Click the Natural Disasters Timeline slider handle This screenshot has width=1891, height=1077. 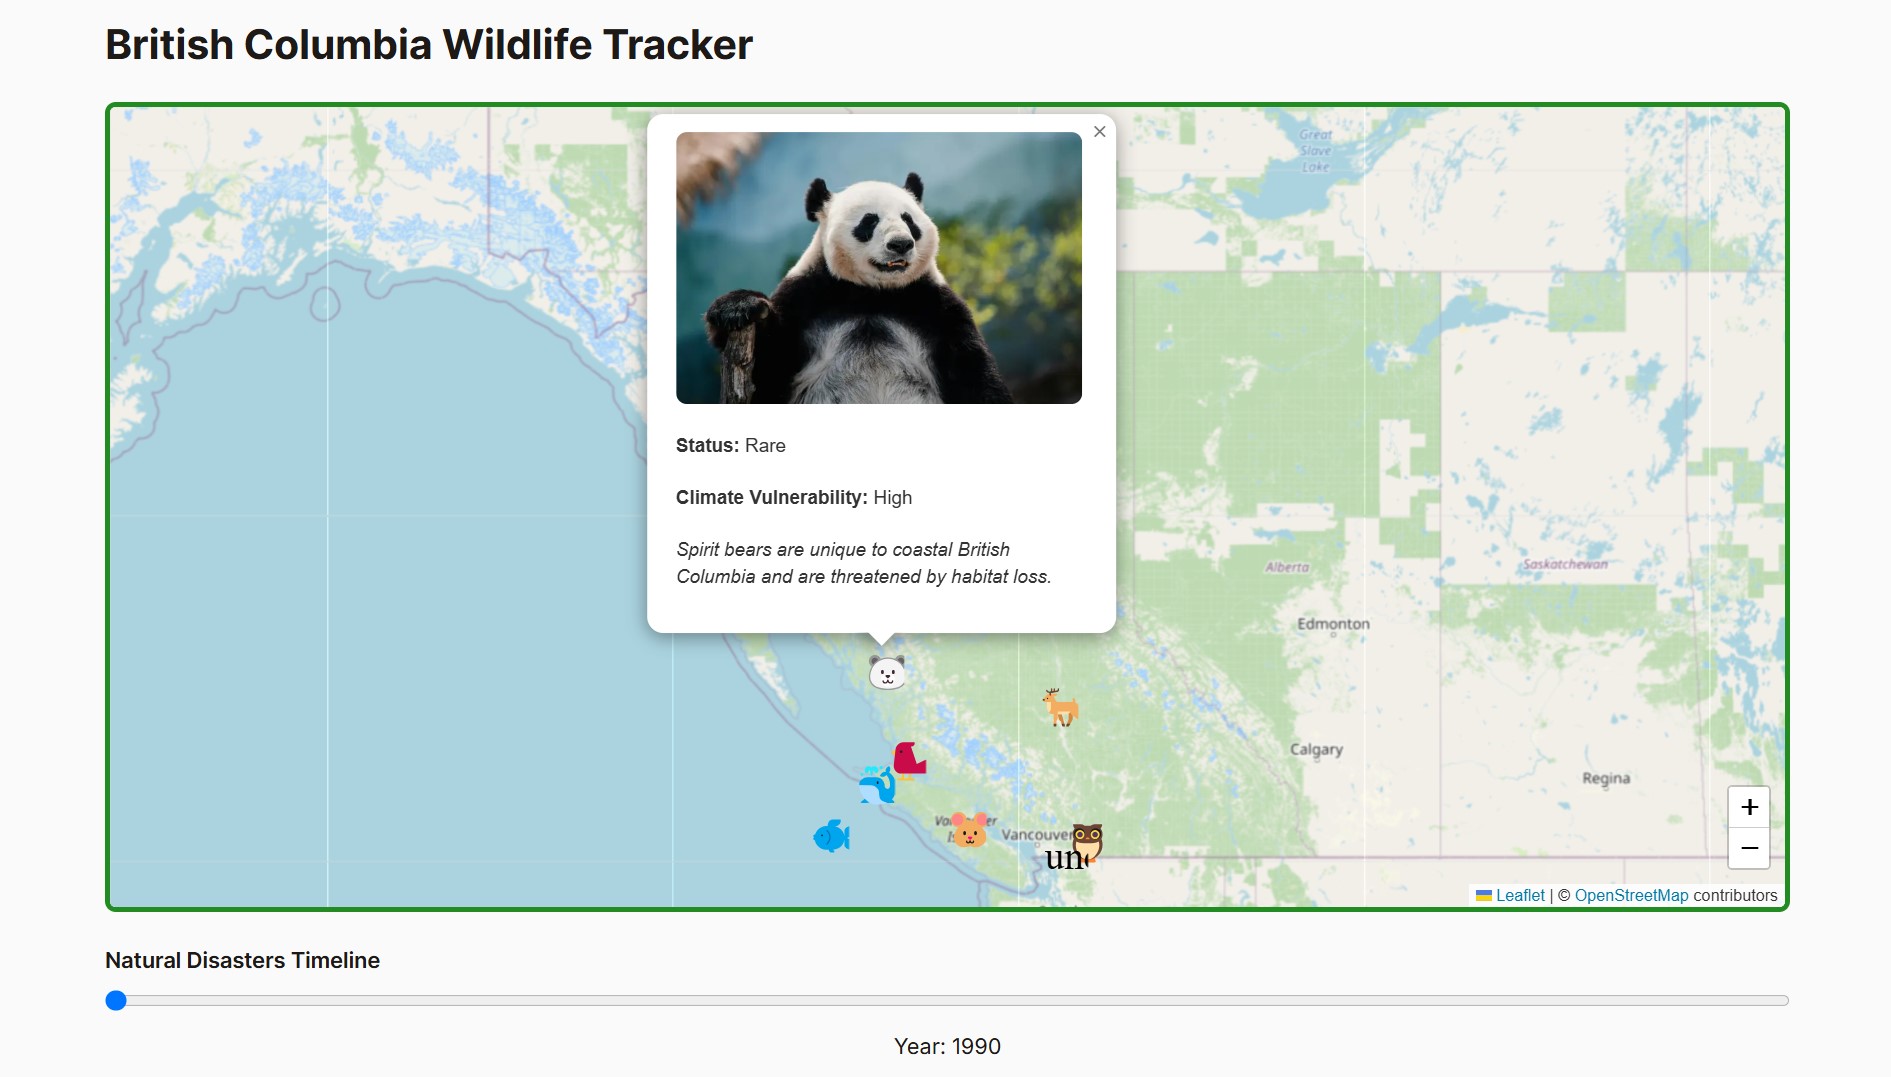coord(116,1000)
